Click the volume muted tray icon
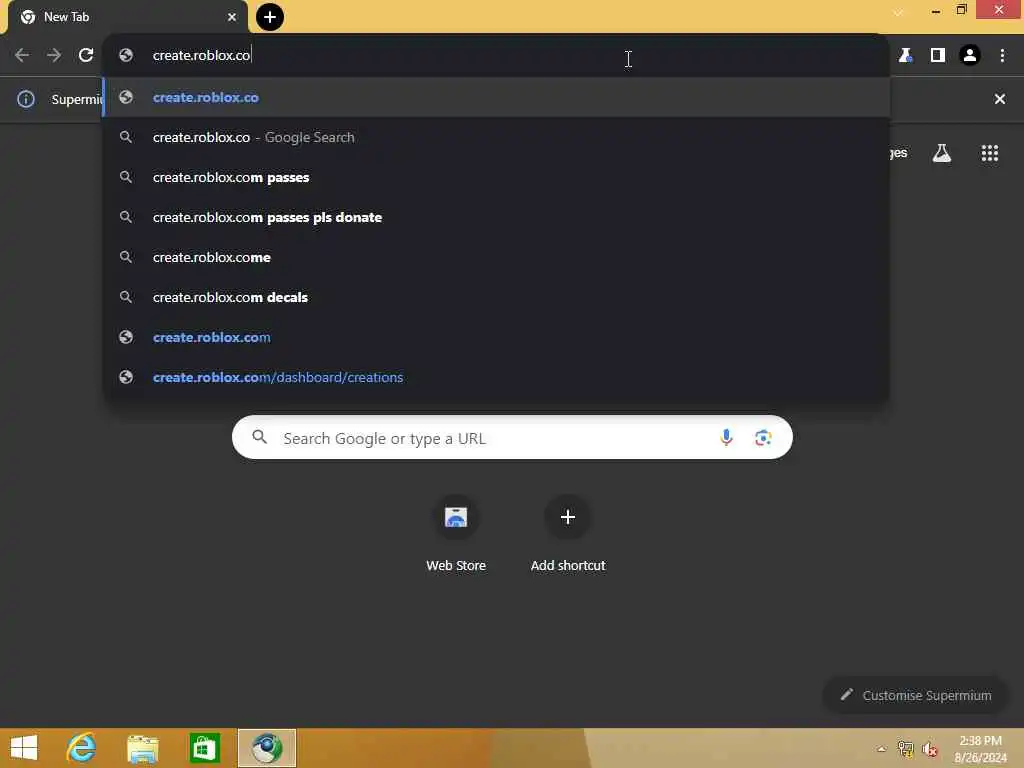The height and width of the screenshot is (768, 1024). (x=929, y=749)
